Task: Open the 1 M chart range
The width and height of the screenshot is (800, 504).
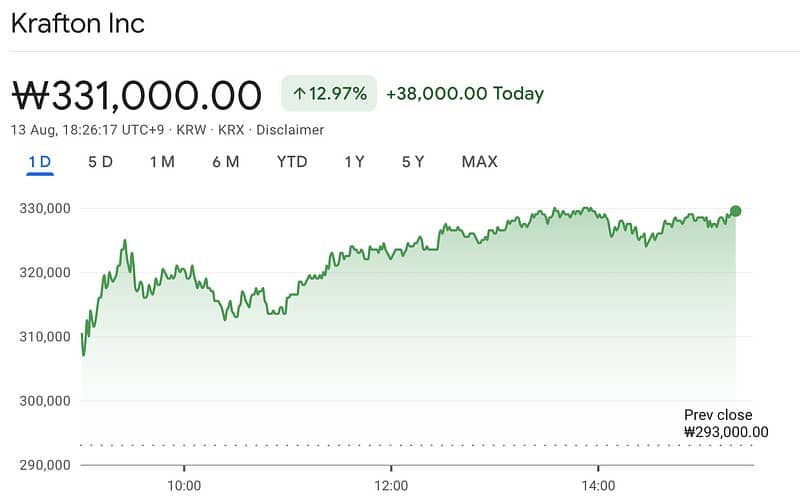Action: coord(162,162)
